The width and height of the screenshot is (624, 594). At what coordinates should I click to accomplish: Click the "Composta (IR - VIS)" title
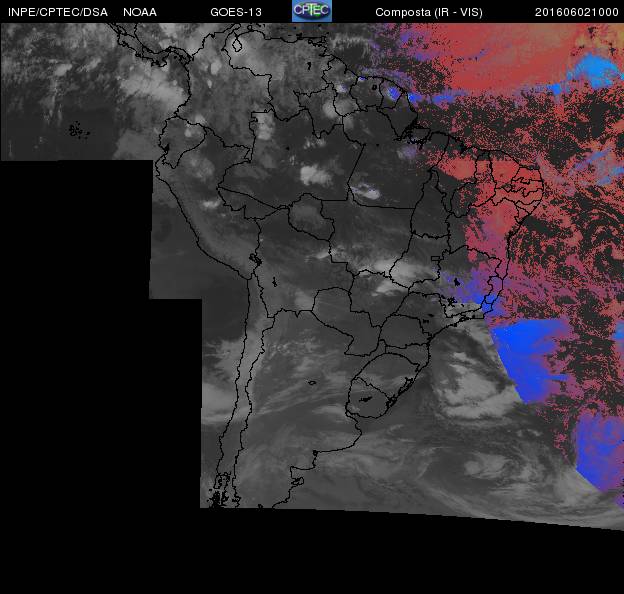[429, 12]
